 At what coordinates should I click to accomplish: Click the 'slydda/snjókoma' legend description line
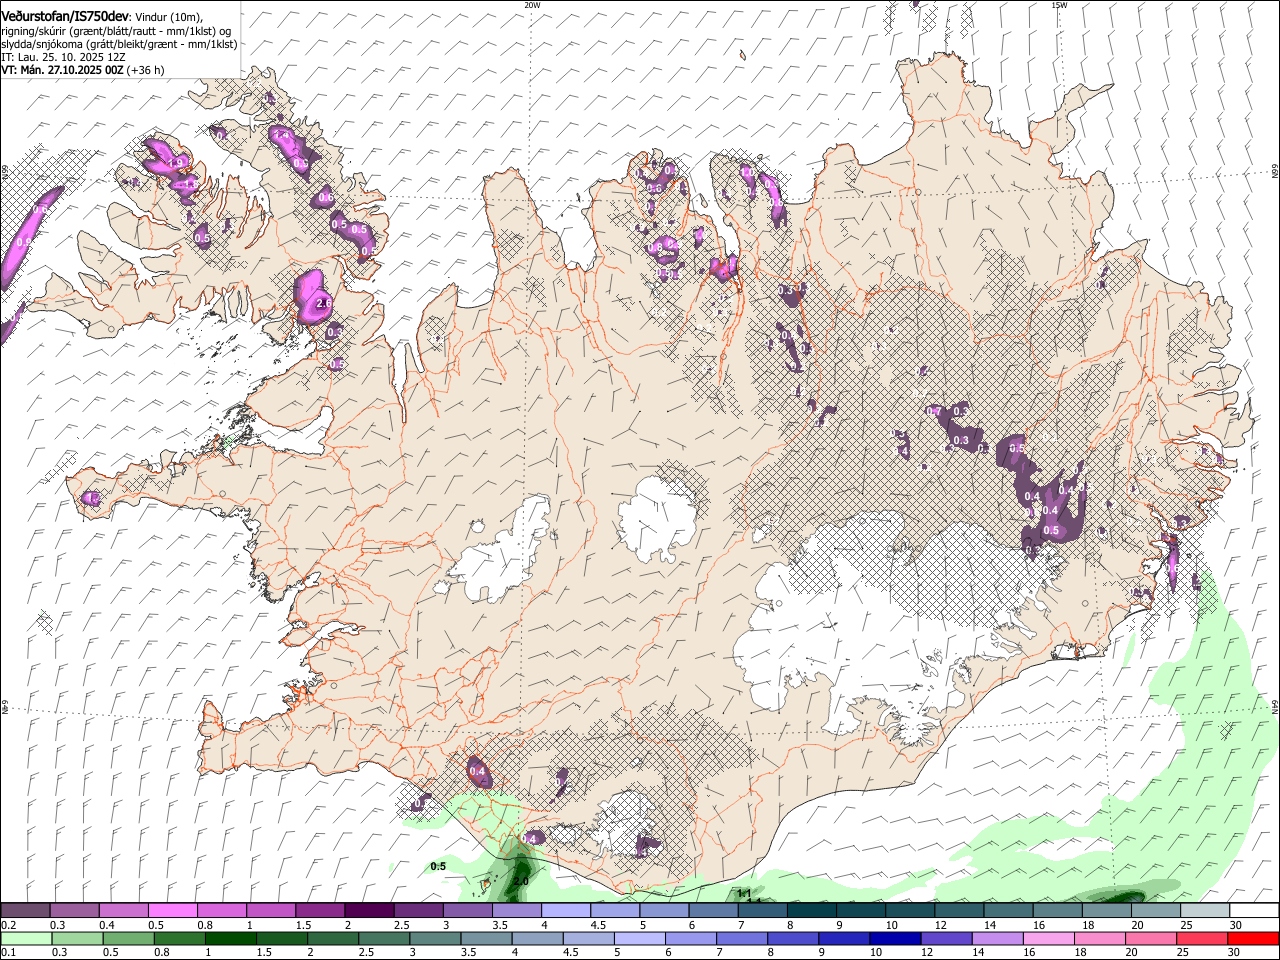(119, 44)
